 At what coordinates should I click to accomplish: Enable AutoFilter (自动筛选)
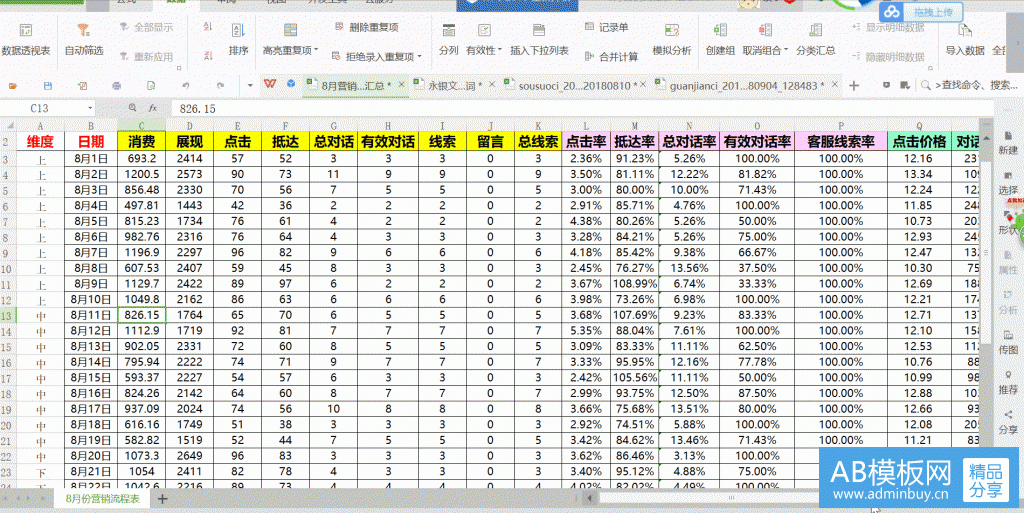(x=84, y=40)
